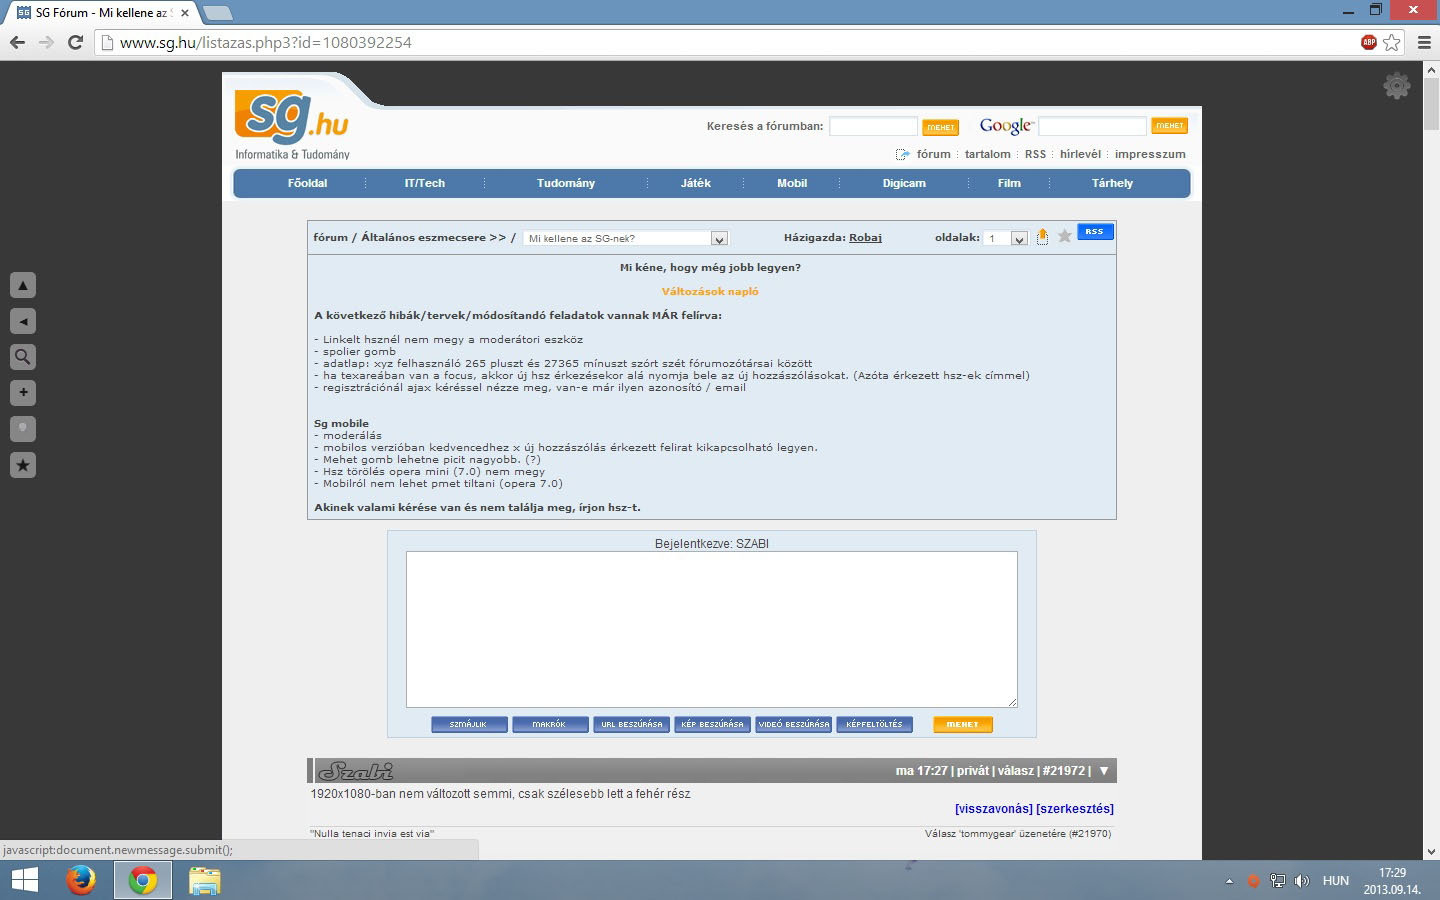Click the gear settings icon at top right
Screen dimensions: 1440x900
point(1396,86)
